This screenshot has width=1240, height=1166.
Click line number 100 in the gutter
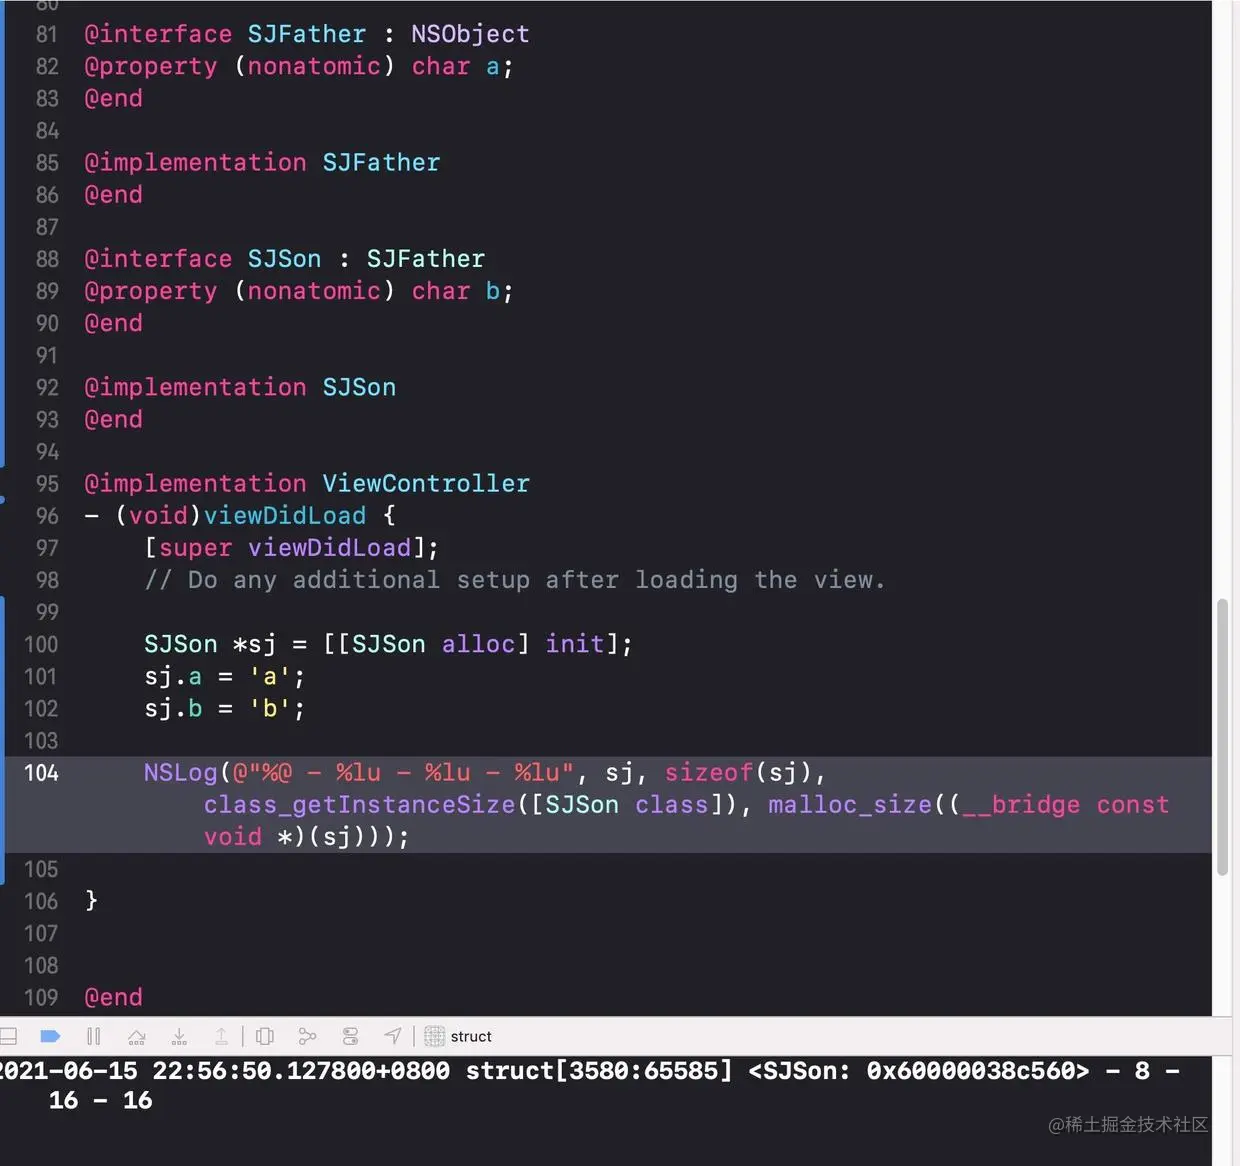coord(41,644)
